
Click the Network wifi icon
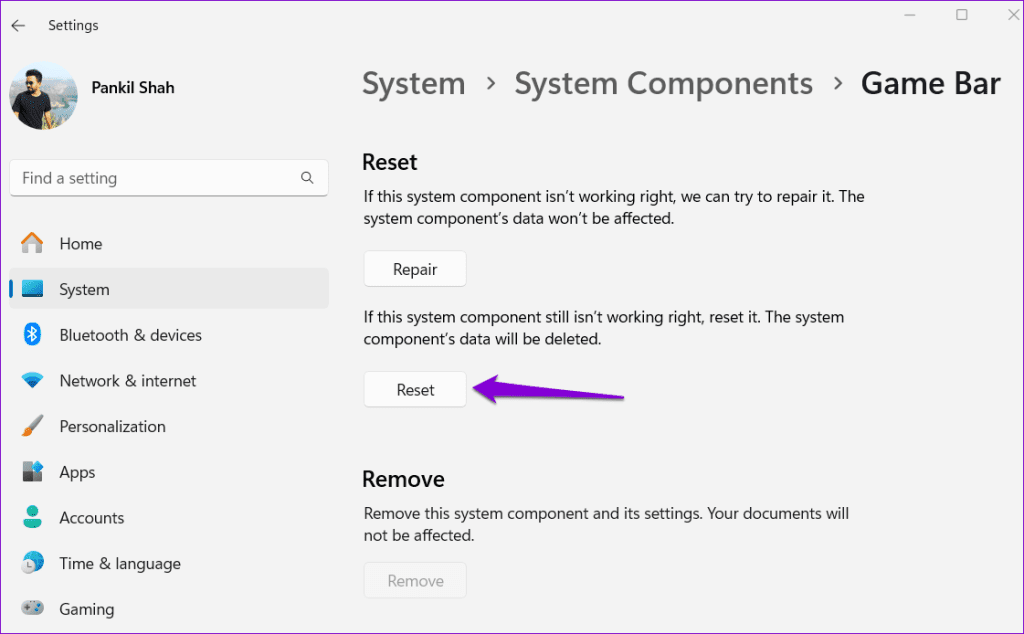coord(33,381)
